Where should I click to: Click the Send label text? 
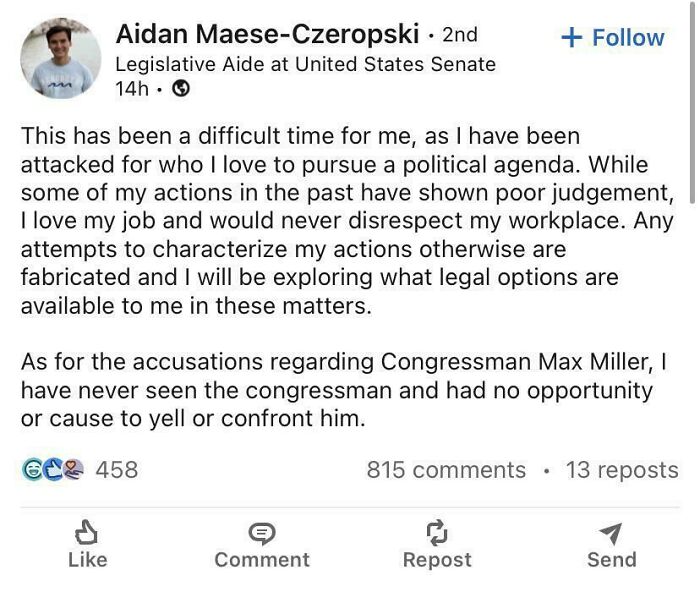point(611,560)
